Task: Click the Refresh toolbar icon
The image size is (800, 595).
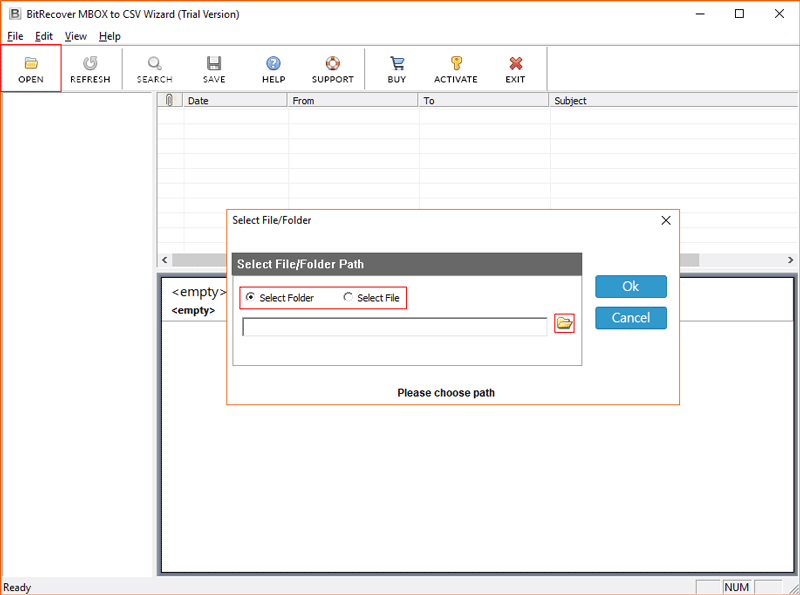Action: click(x=90, y=68)
